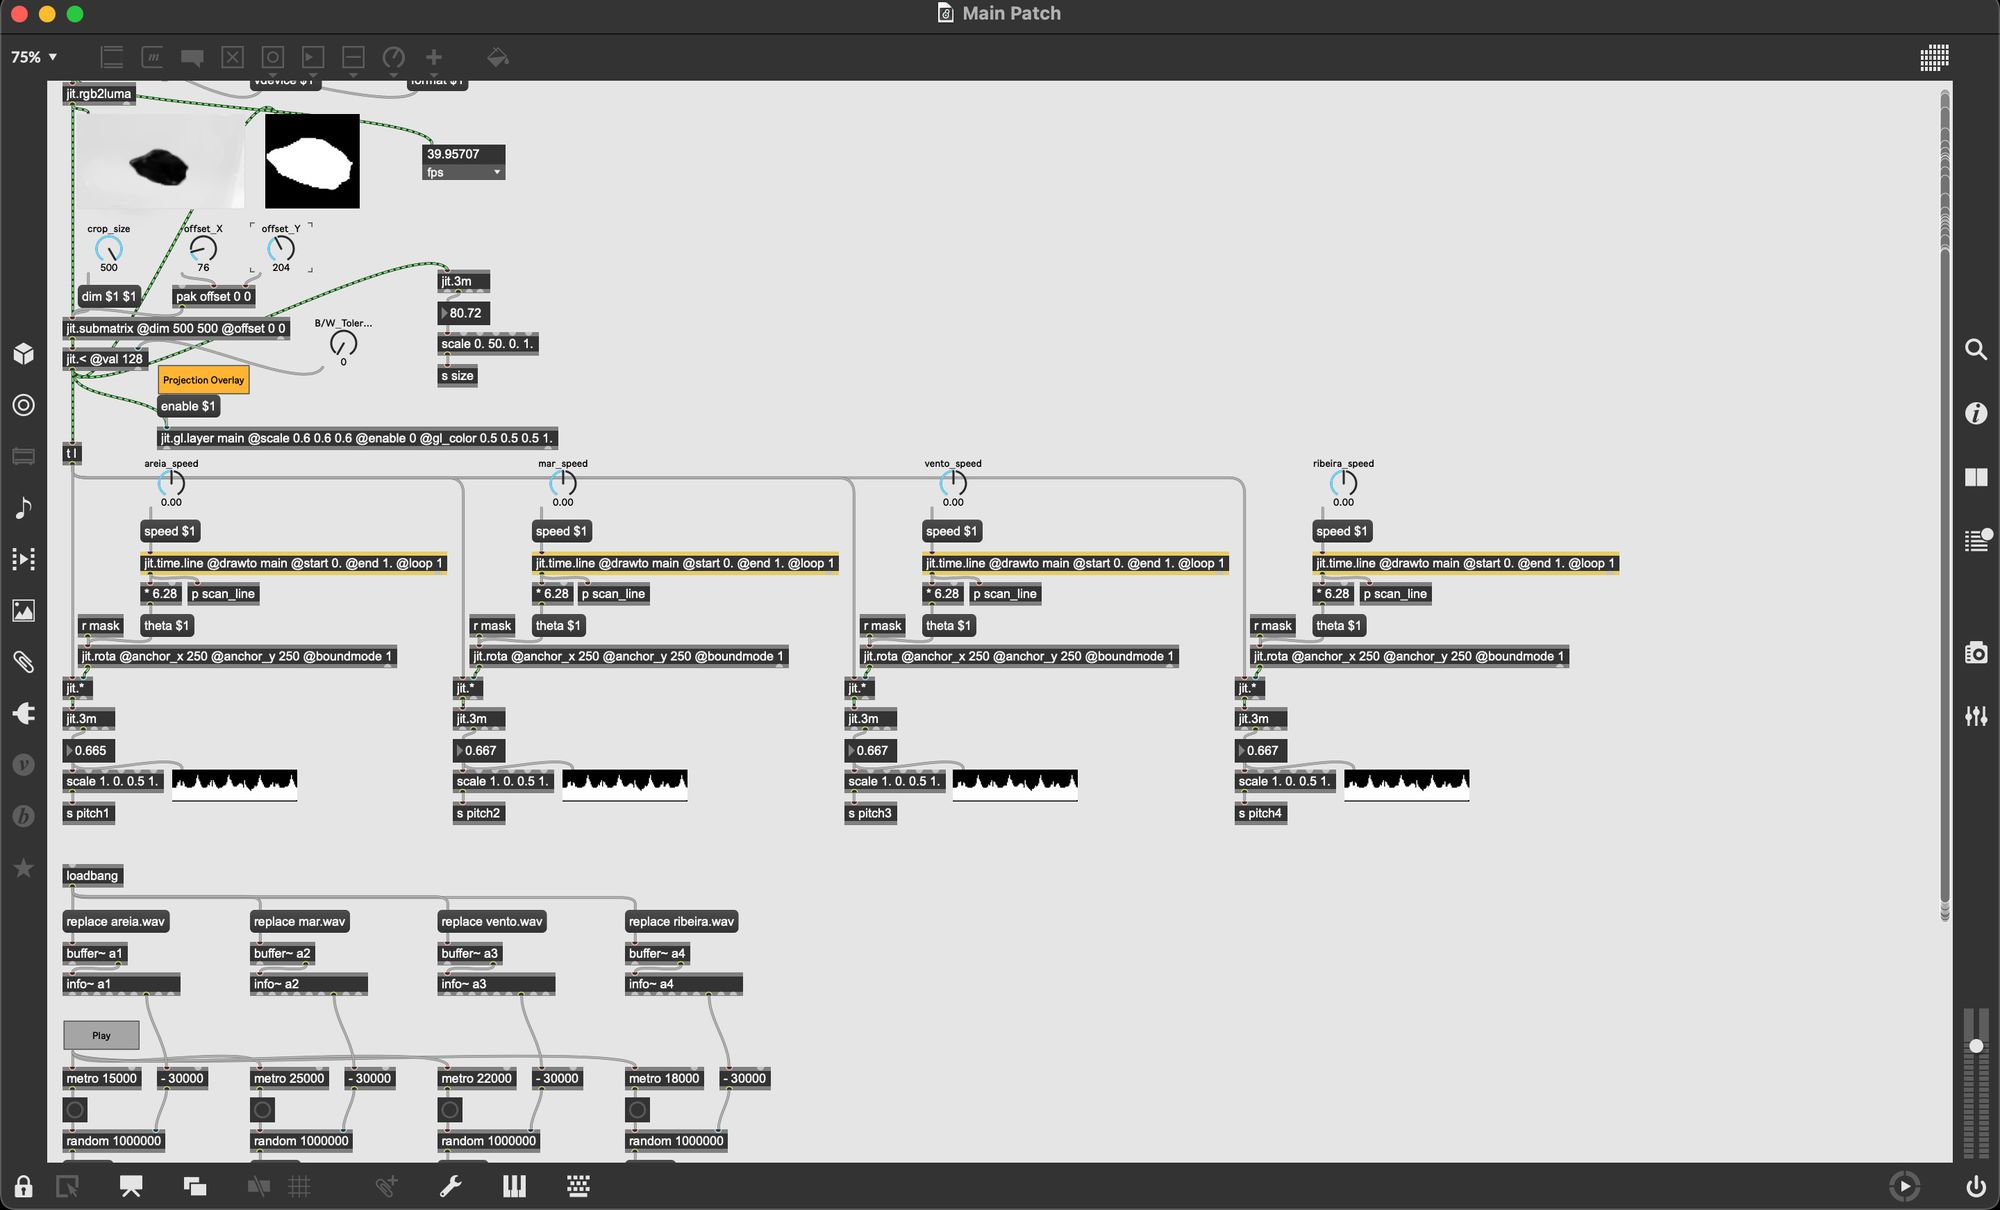Open the snapshots camera icon

pyautogui.click(x=1975, y=653)
